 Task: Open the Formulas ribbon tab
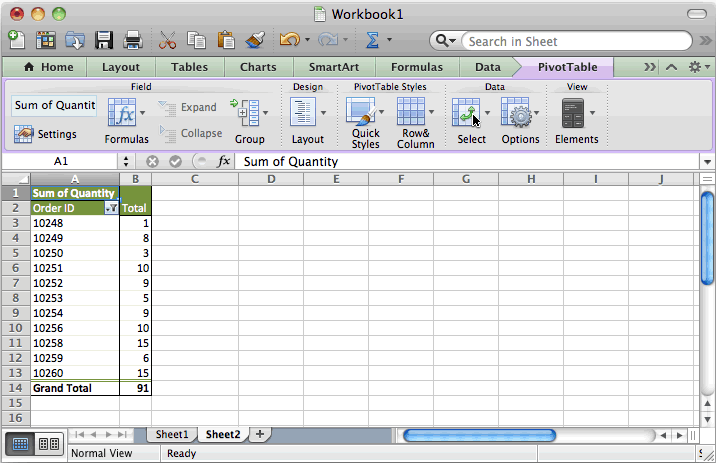click(x=417, y=67)
